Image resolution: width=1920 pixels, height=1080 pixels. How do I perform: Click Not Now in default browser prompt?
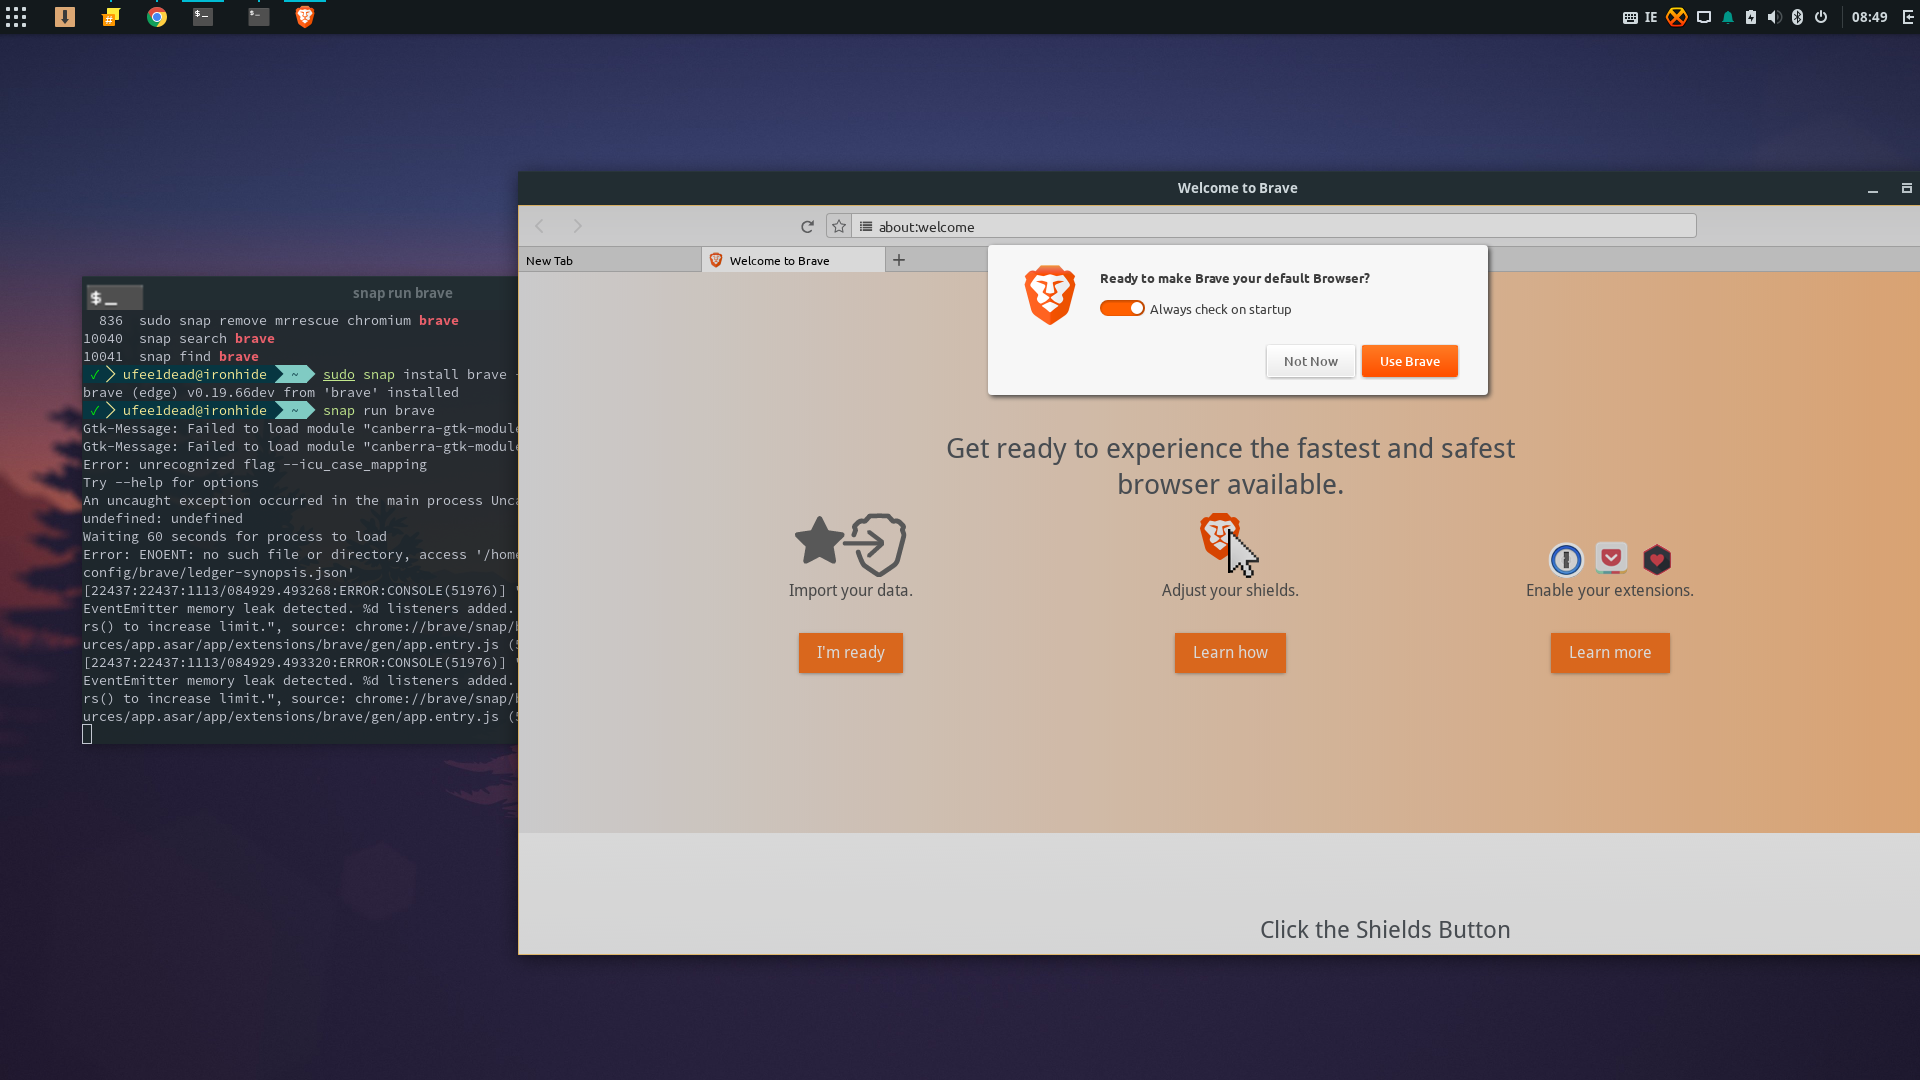tap(1310, 361)
